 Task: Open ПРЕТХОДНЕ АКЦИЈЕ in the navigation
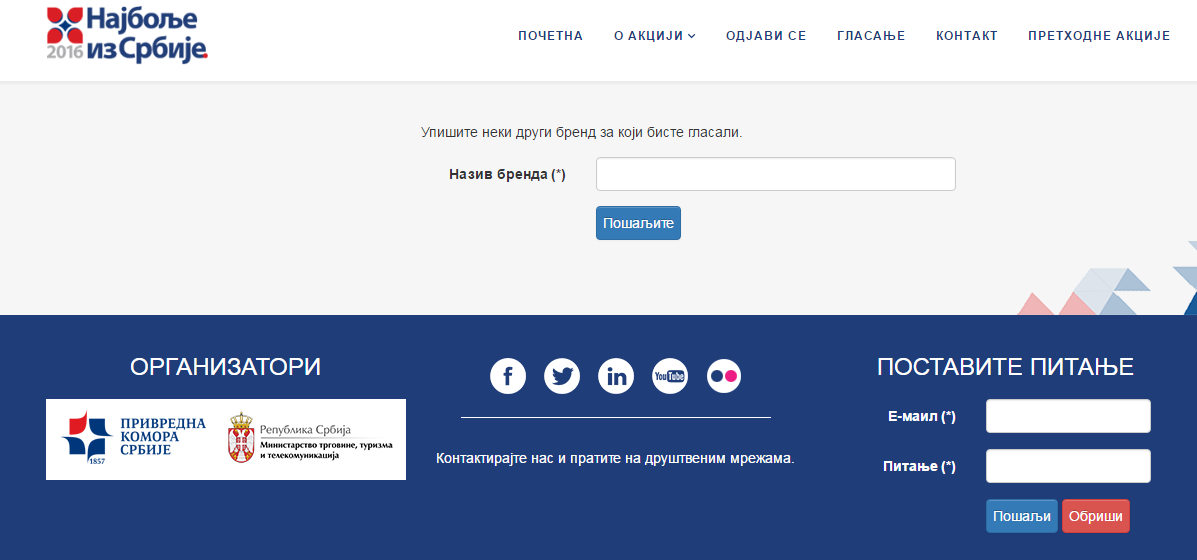click(1099, 36)
